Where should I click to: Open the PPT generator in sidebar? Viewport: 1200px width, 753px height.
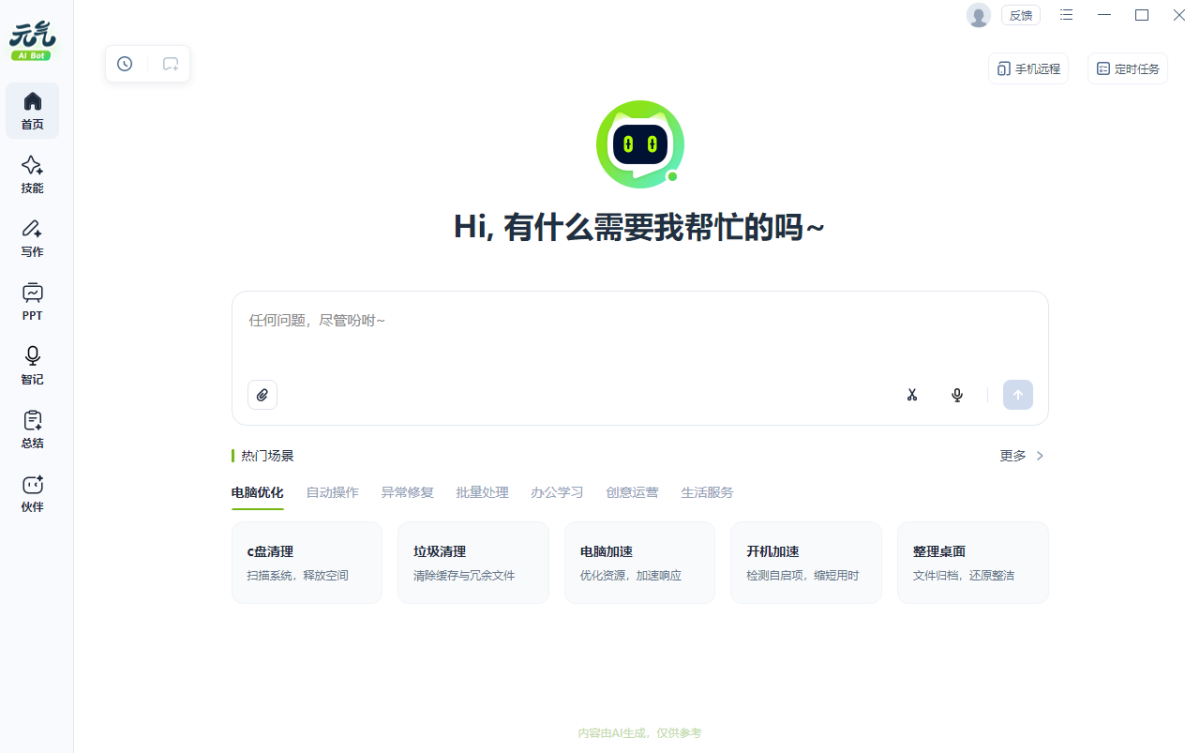pos(32,302)
